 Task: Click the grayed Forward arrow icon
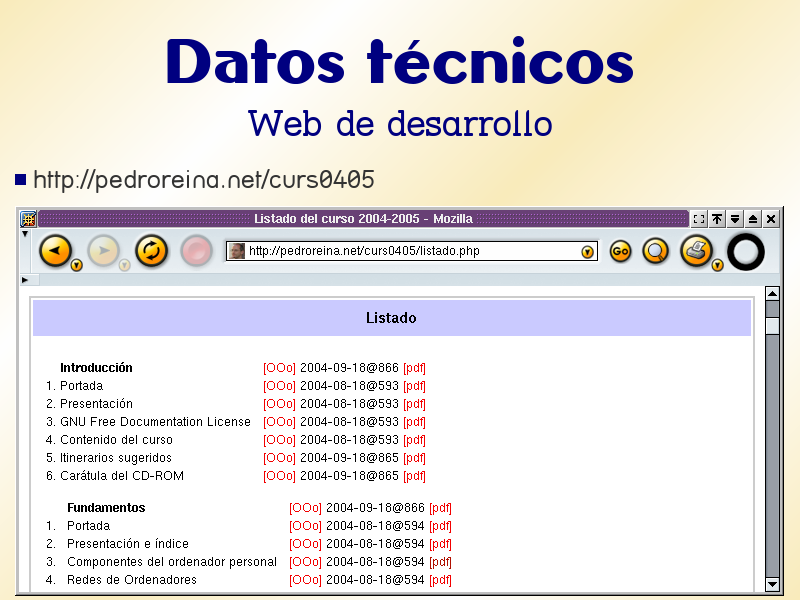click(x=104, y=251)
